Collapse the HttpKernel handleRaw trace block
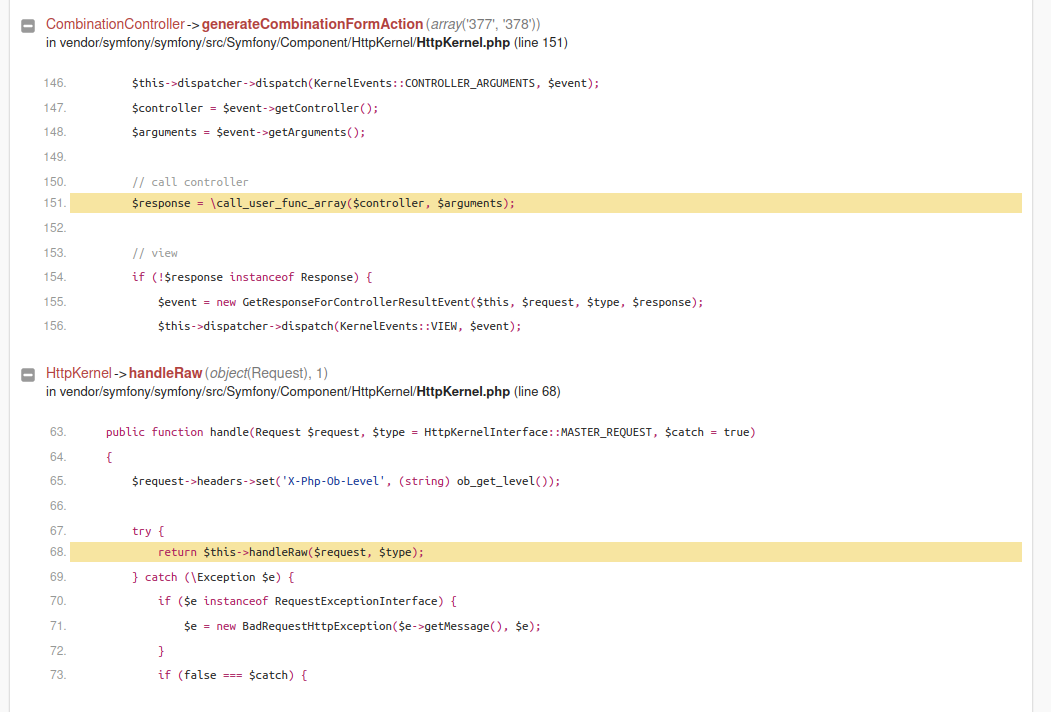1051x712 pixels. (28, 375)
